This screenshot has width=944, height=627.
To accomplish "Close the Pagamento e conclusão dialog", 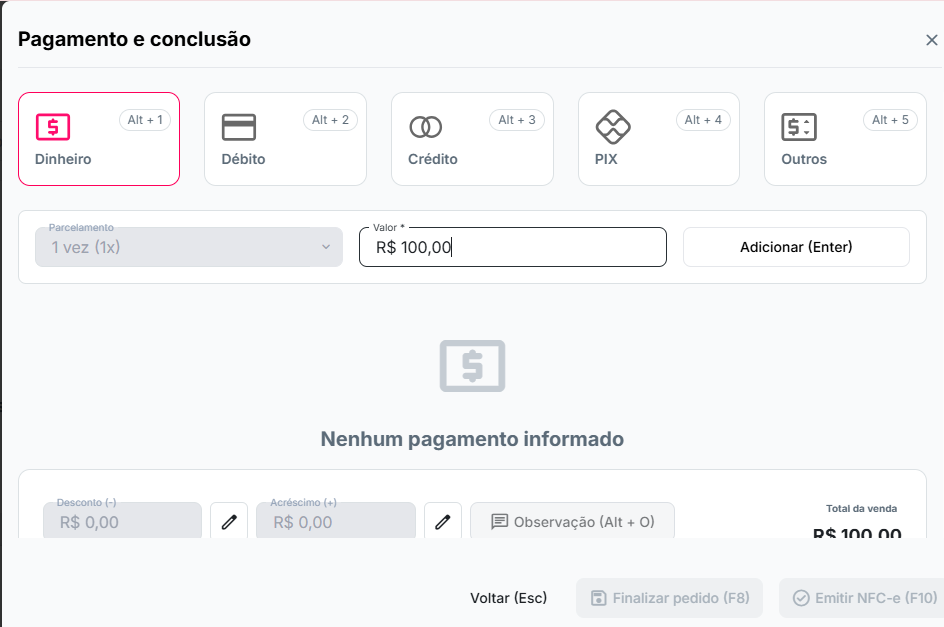I will pos(932,40).
